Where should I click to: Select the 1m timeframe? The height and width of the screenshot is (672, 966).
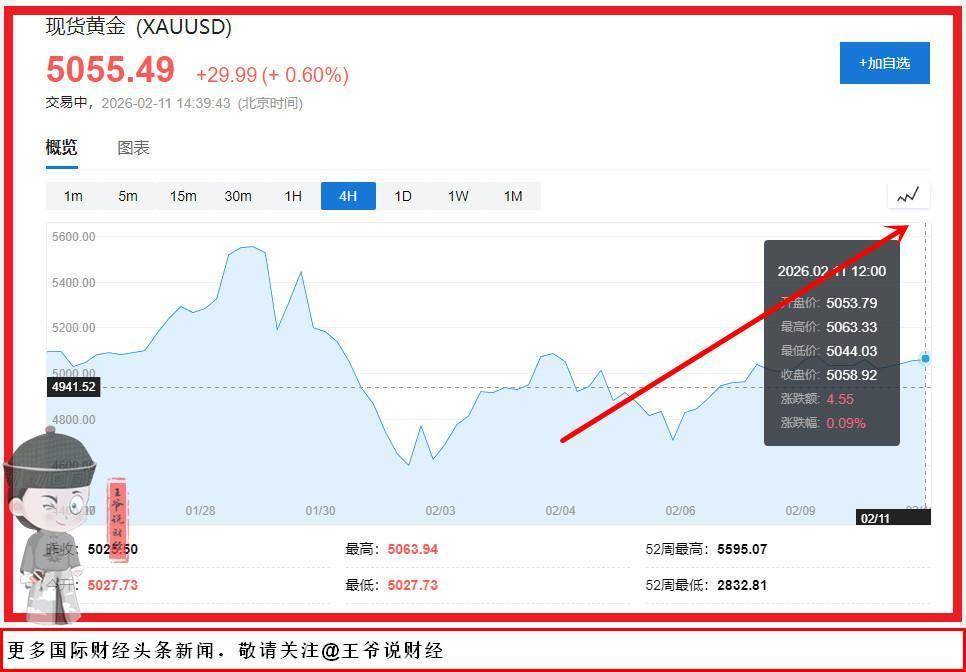click(73, 196)
